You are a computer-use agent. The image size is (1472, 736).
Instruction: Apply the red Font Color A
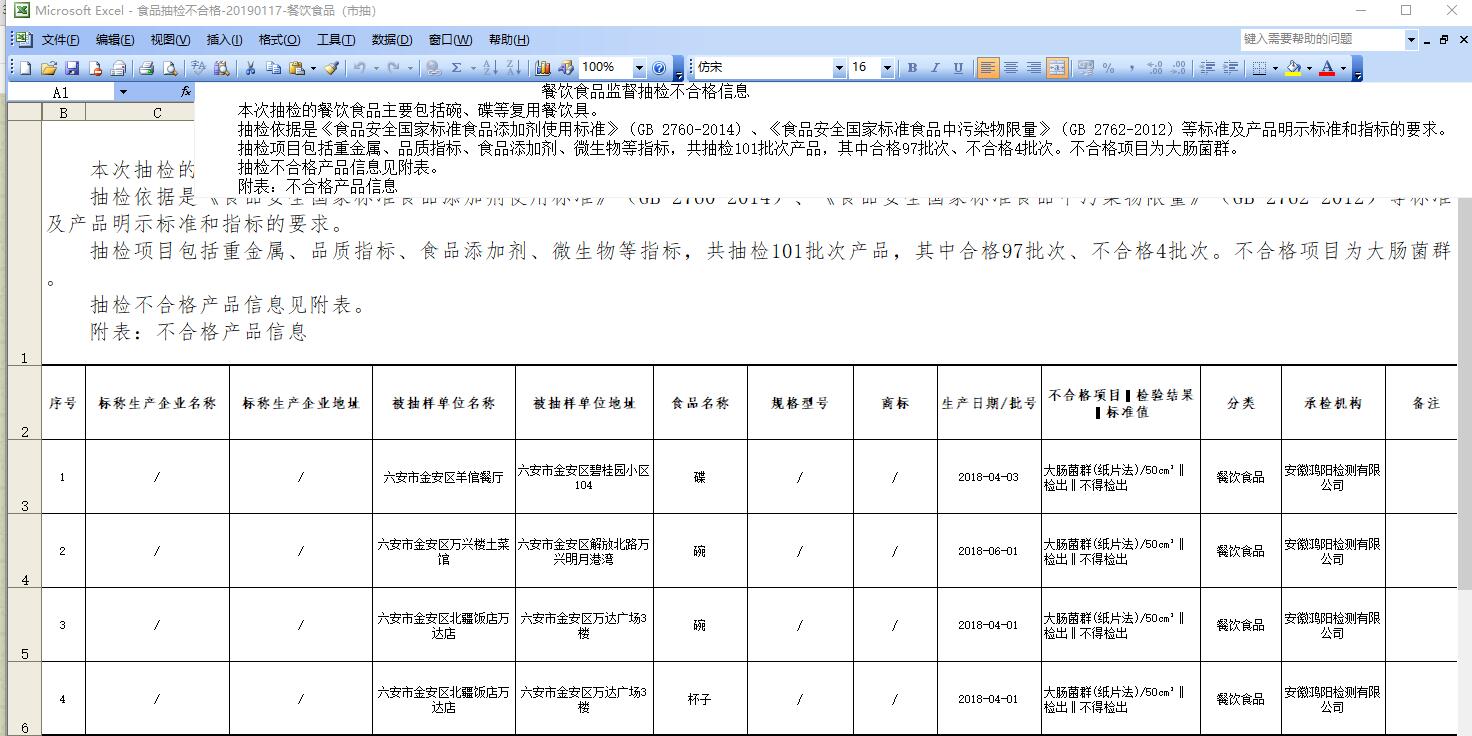[1327, 68]
